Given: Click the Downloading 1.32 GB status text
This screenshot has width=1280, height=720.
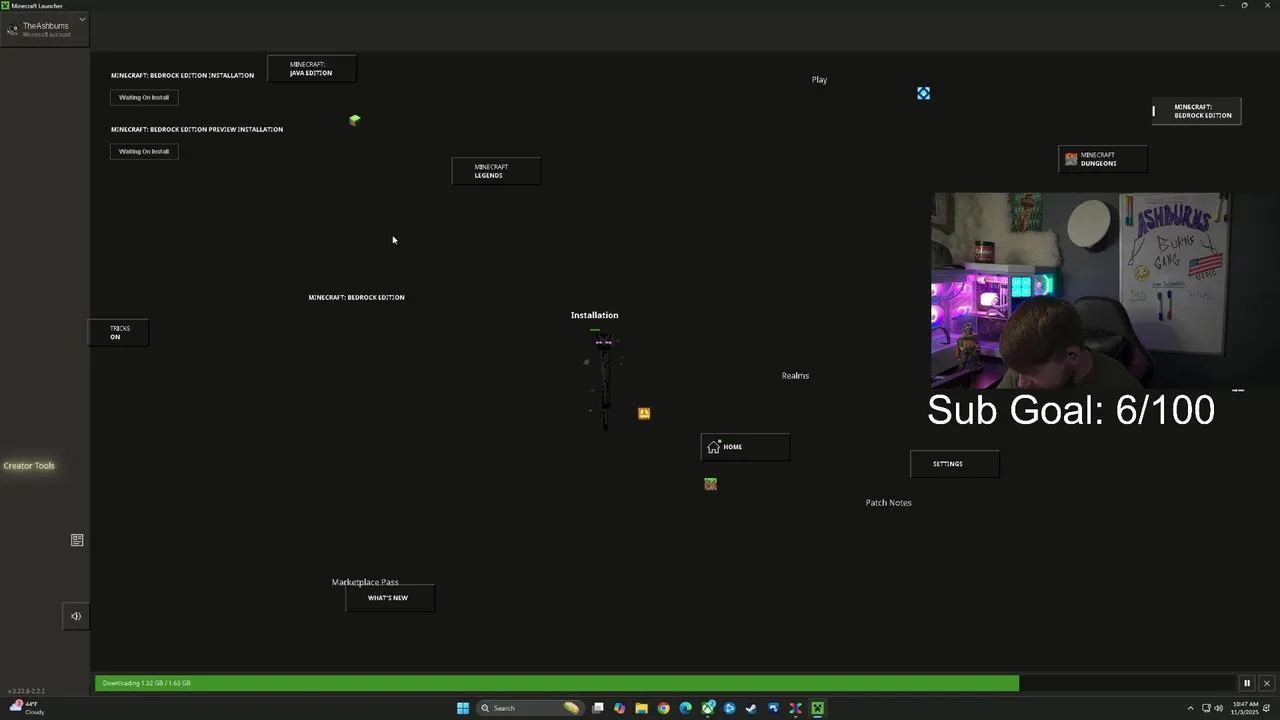Looking at the screenshot, I should click(146, 683).
